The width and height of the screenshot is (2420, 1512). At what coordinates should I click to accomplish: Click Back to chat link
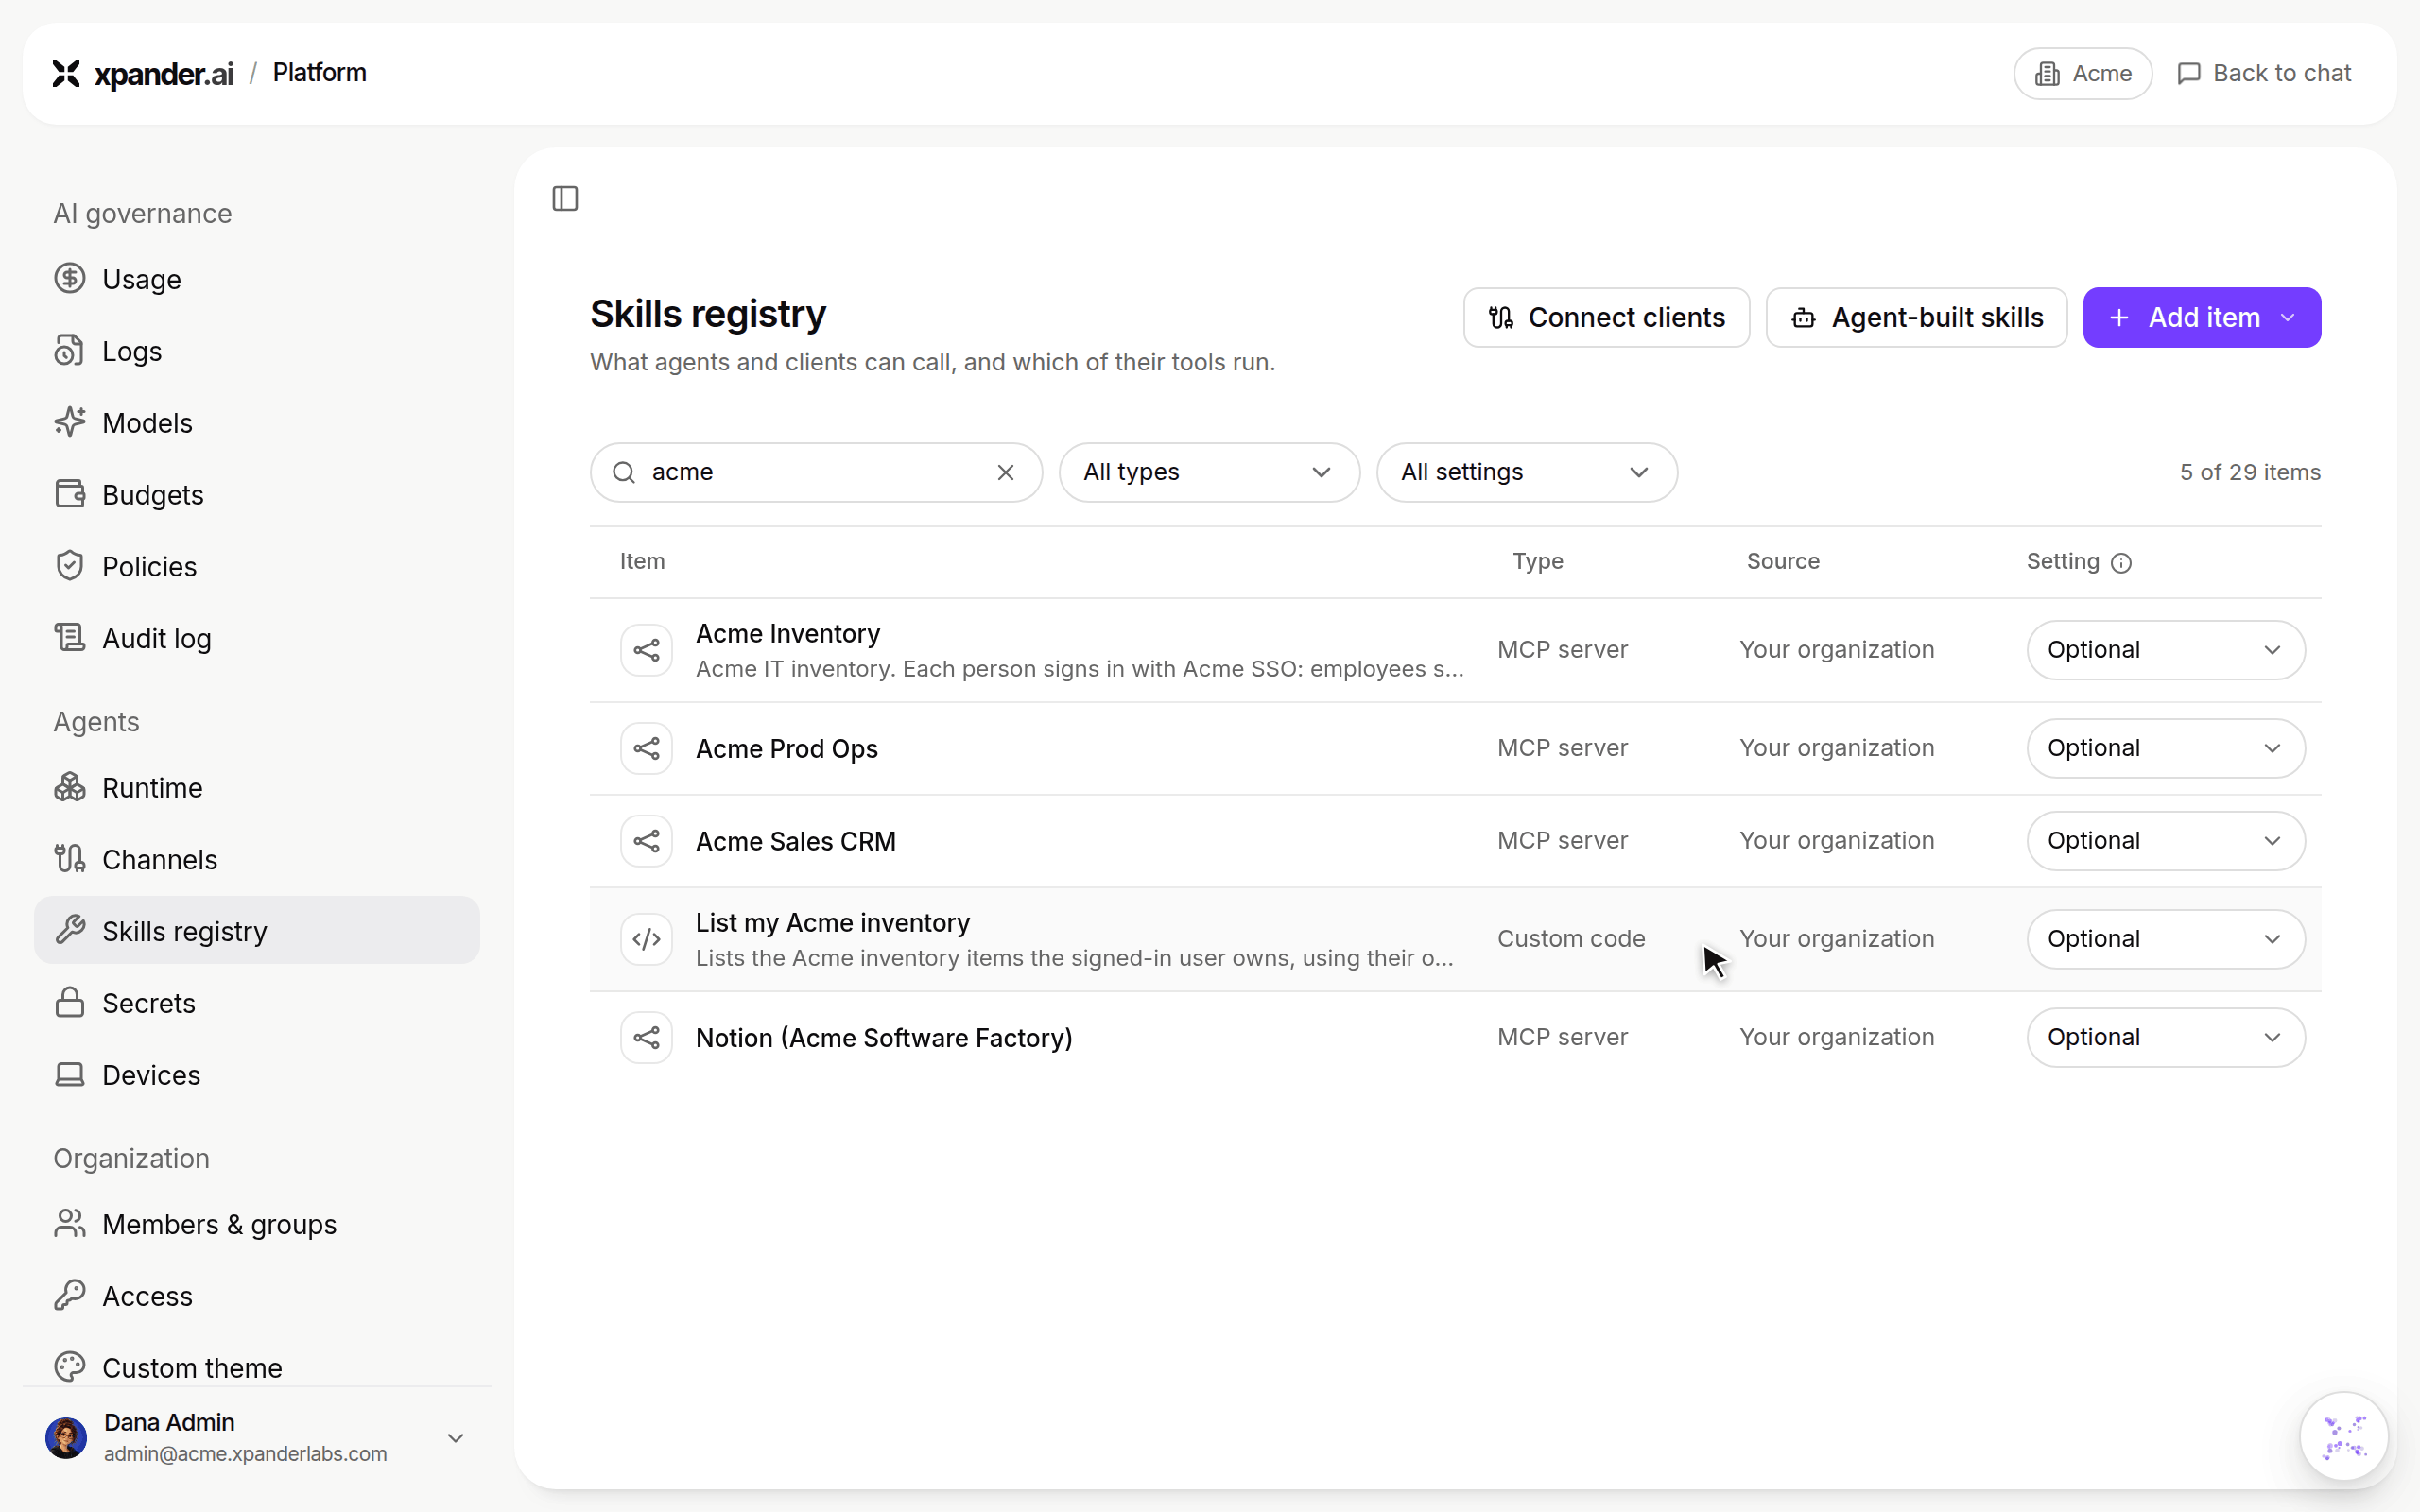[x=2264, y=73]
